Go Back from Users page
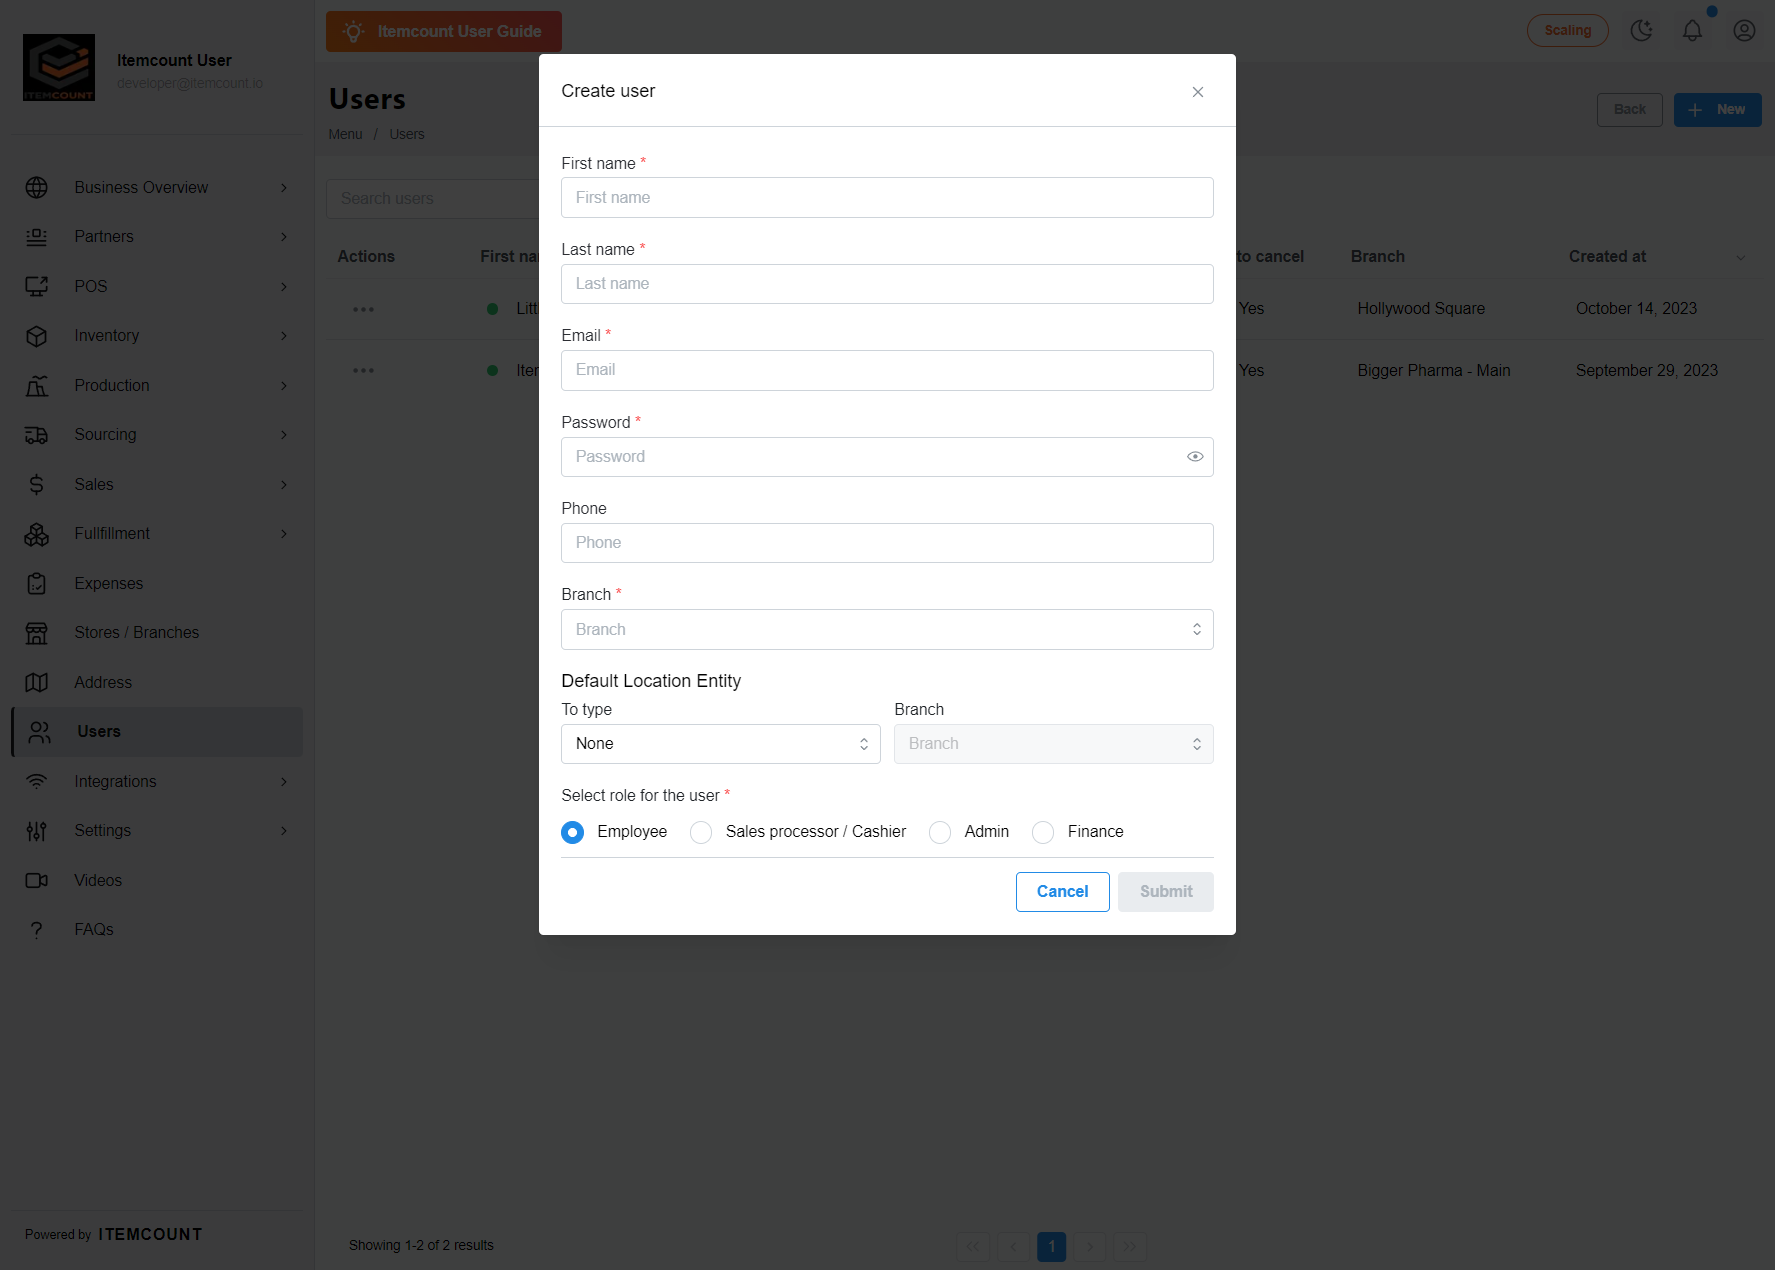 [x=1629, y=110]
